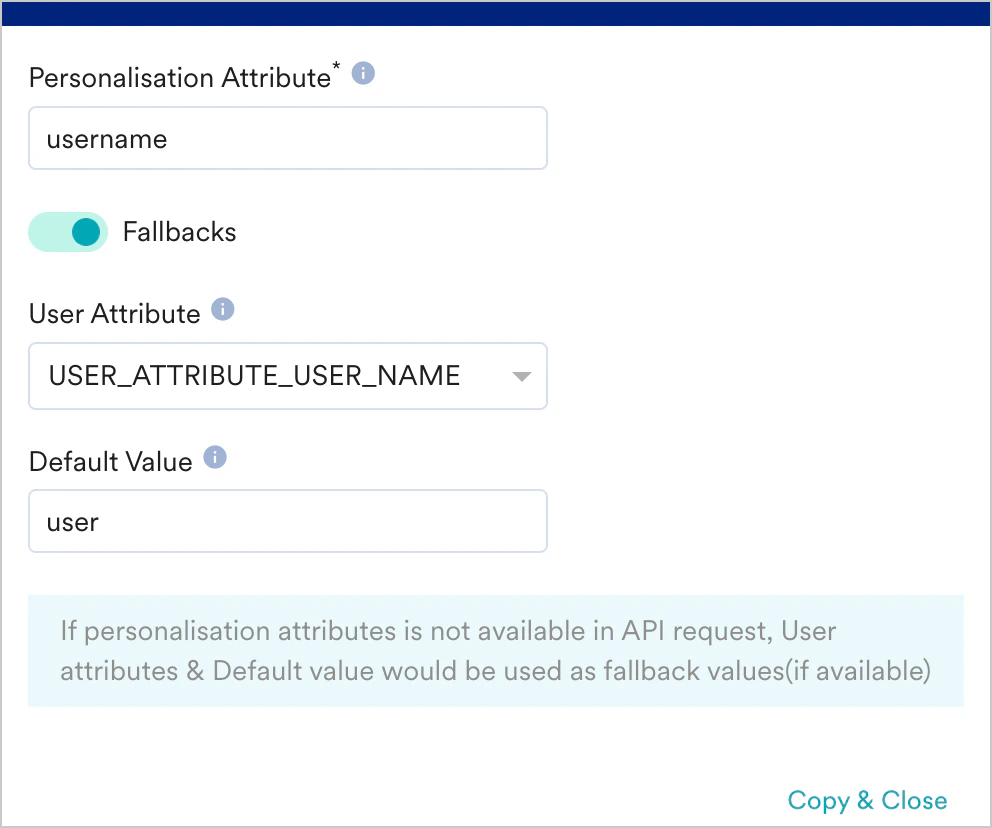Open the USER_ATTRIBUTE_USER_NAME dropdown
Viewport: 992px width, 828px height.
click(288, 376)
